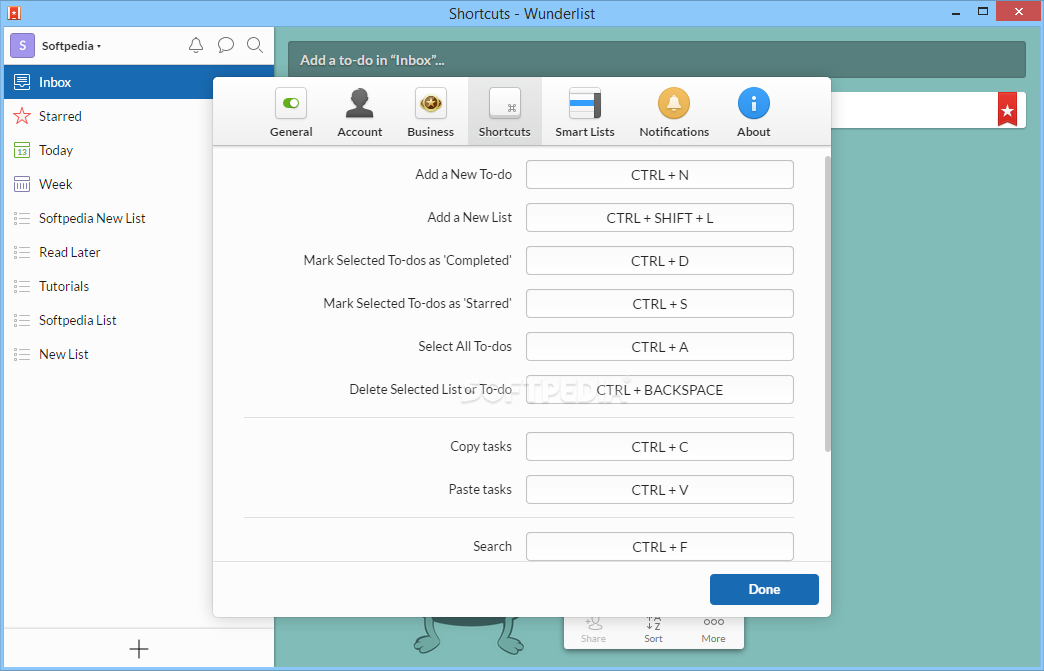Click the Paste tasks shortcut field

coord(660,490)
